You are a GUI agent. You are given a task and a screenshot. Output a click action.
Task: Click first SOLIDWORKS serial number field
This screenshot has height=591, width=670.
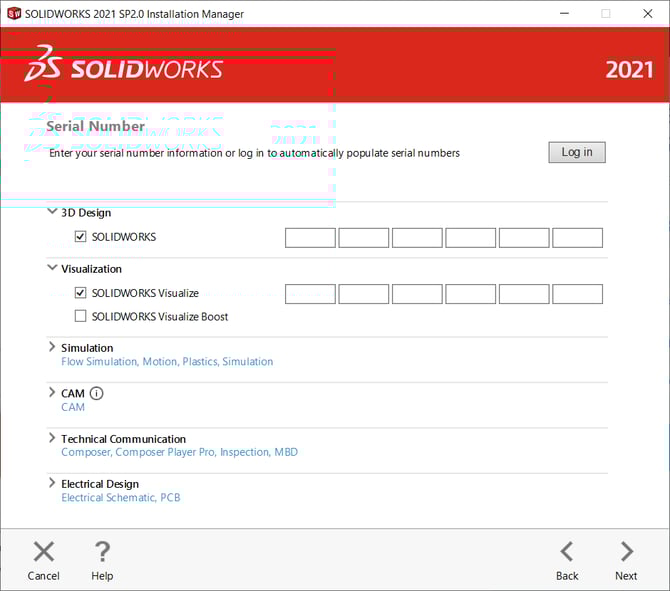(x=310, y=238)
